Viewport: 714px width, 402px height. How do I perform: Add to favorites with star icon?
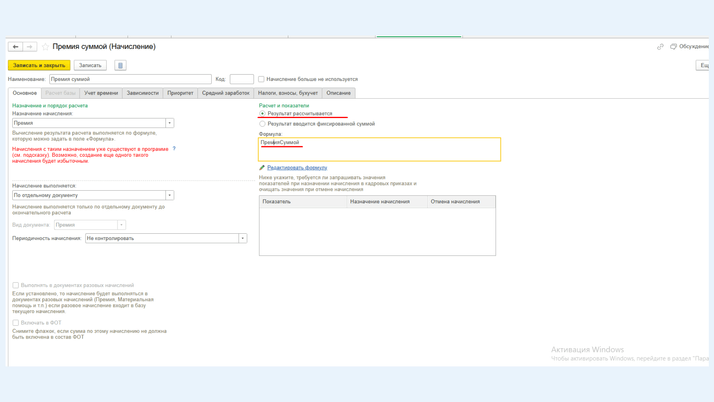(45, 47)
